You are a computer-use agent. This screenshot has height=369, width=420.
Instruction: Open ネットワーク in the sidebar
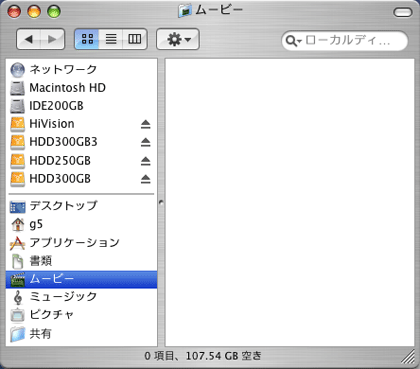pyautogui.click(x=81, y=70)
